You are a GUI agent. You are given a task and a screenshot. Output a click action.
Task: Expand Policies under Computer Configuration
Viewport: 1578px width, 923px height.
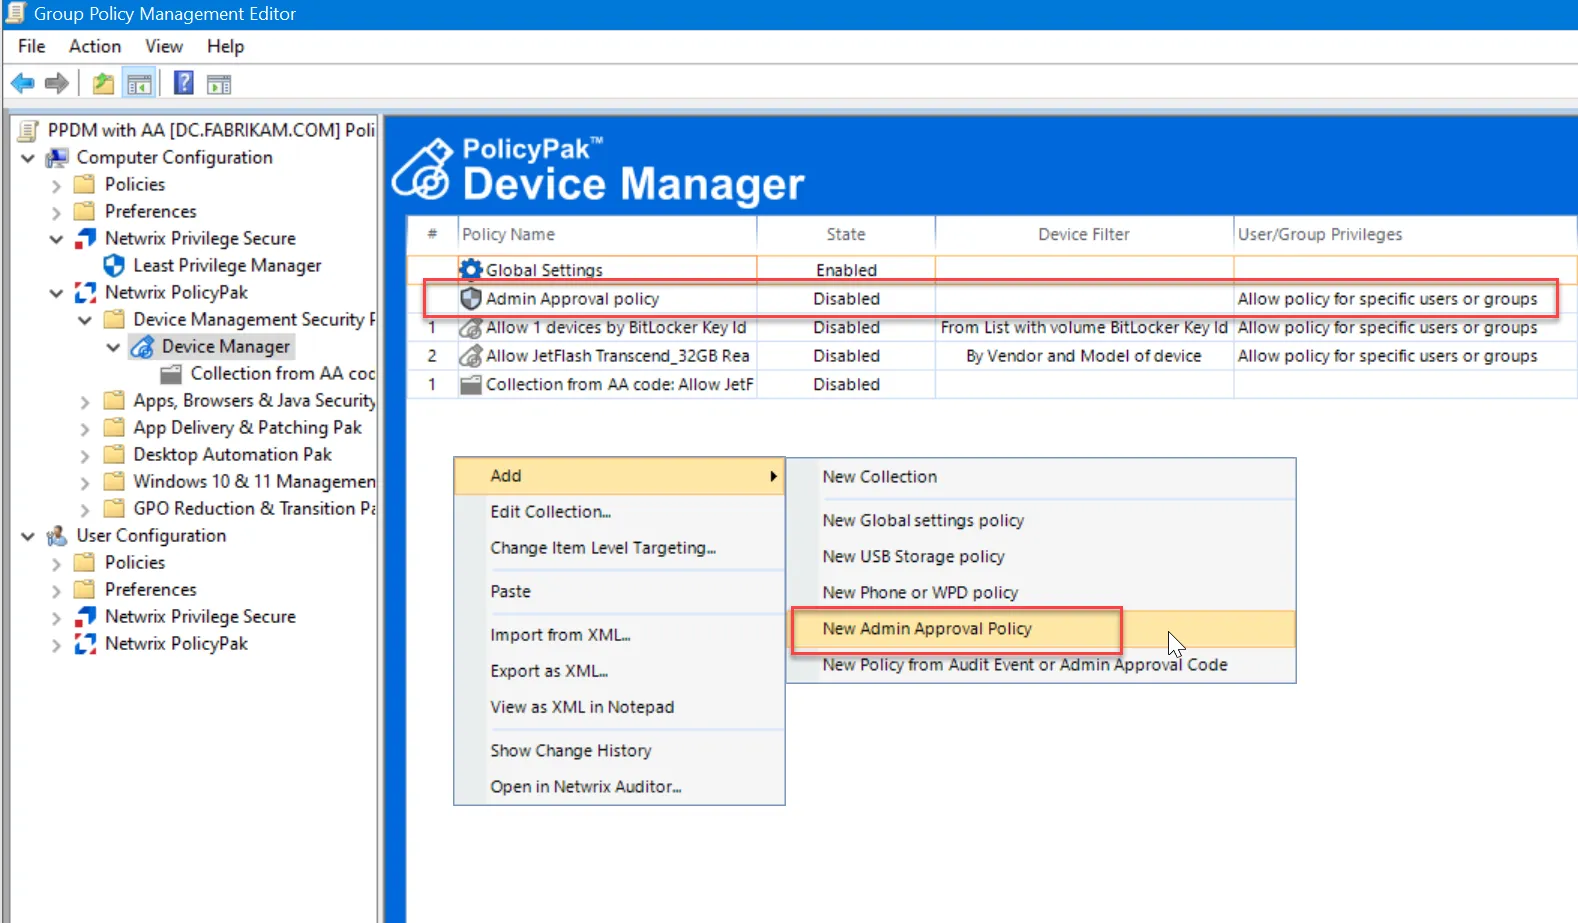pyautogui.click(x=56, y=185)
